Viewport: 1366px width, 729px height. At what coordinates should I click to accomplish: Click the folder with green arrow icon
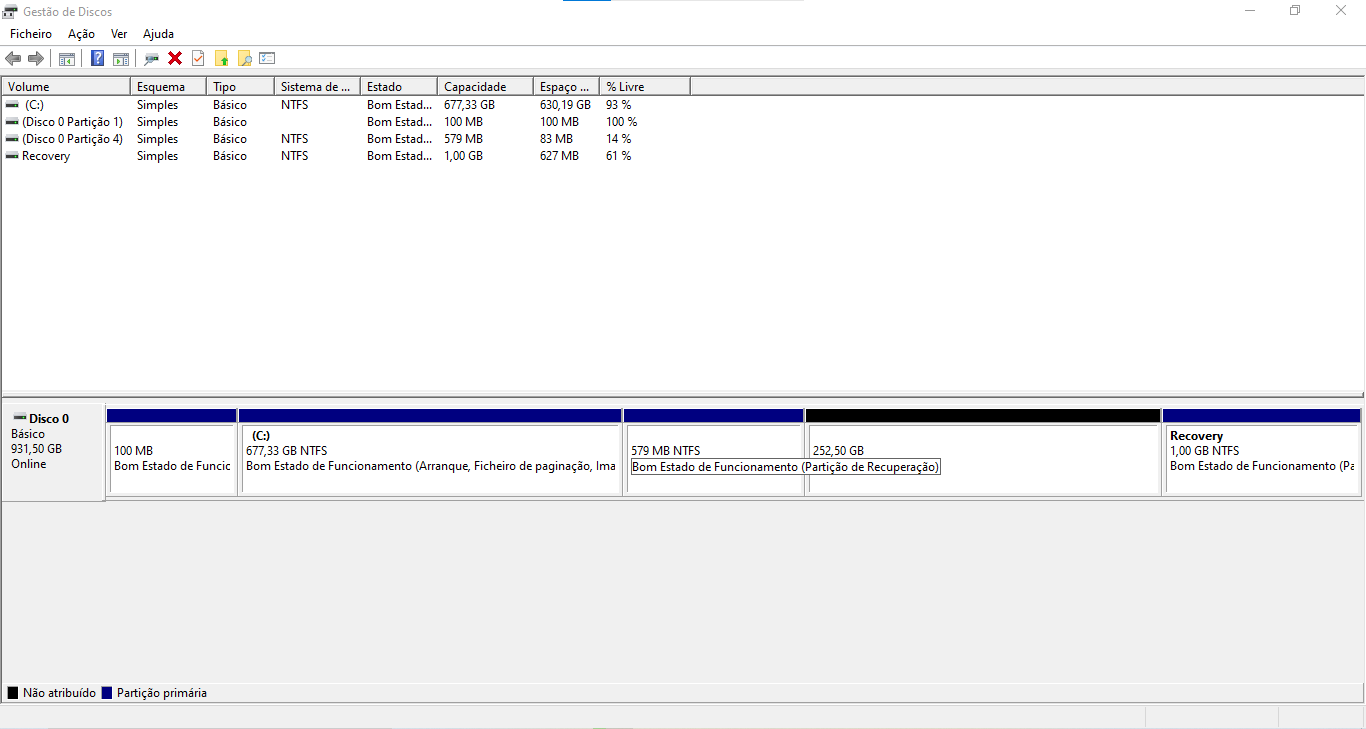coord(221,58)
